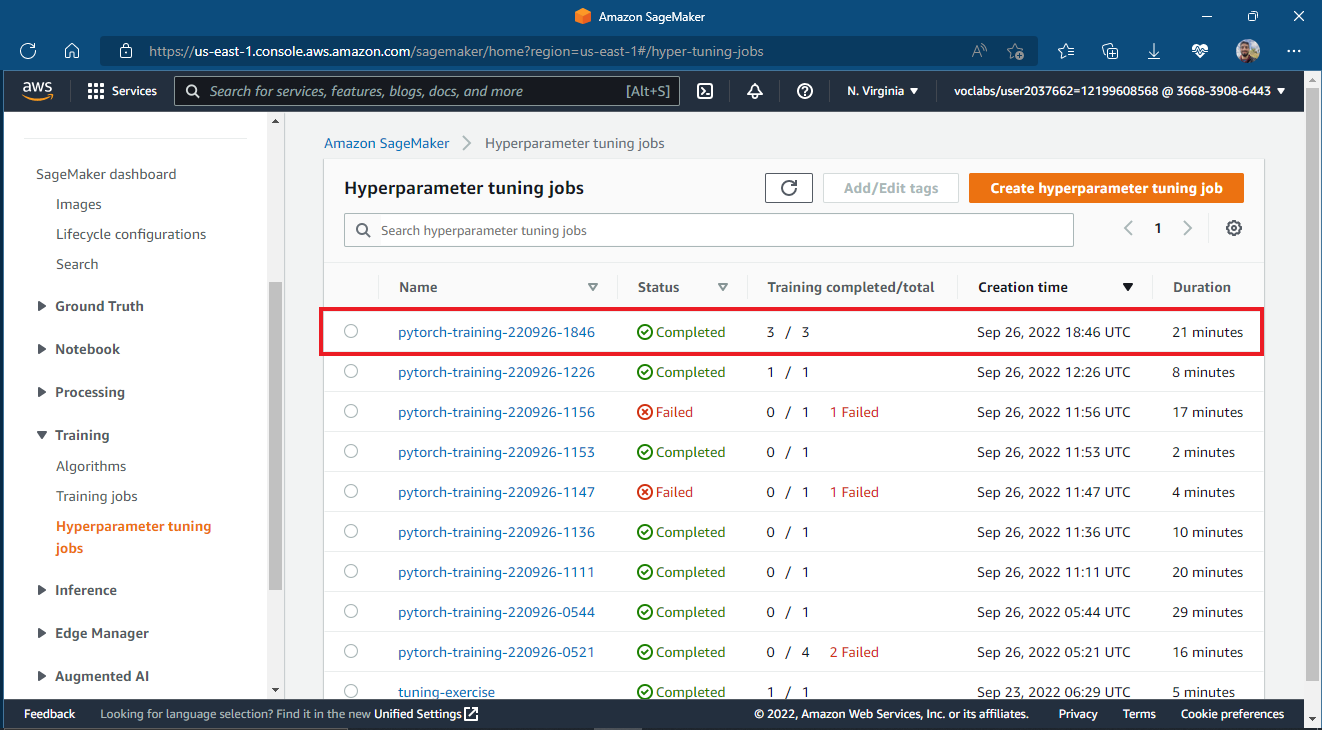Open the browser settings ellipsis menu
The height and width of the screenshot is (730, 1322).
click(1294, 51)
